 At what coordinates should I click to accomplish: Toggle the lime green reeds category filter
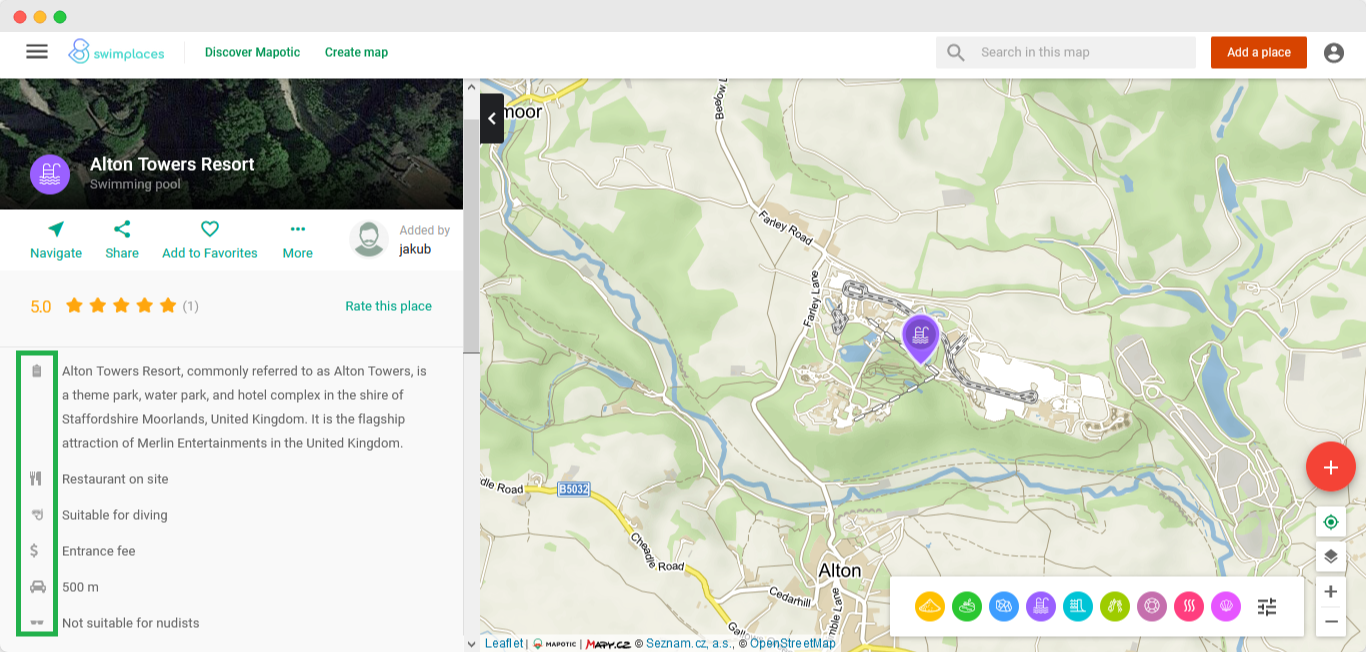tap(1115, 606)
